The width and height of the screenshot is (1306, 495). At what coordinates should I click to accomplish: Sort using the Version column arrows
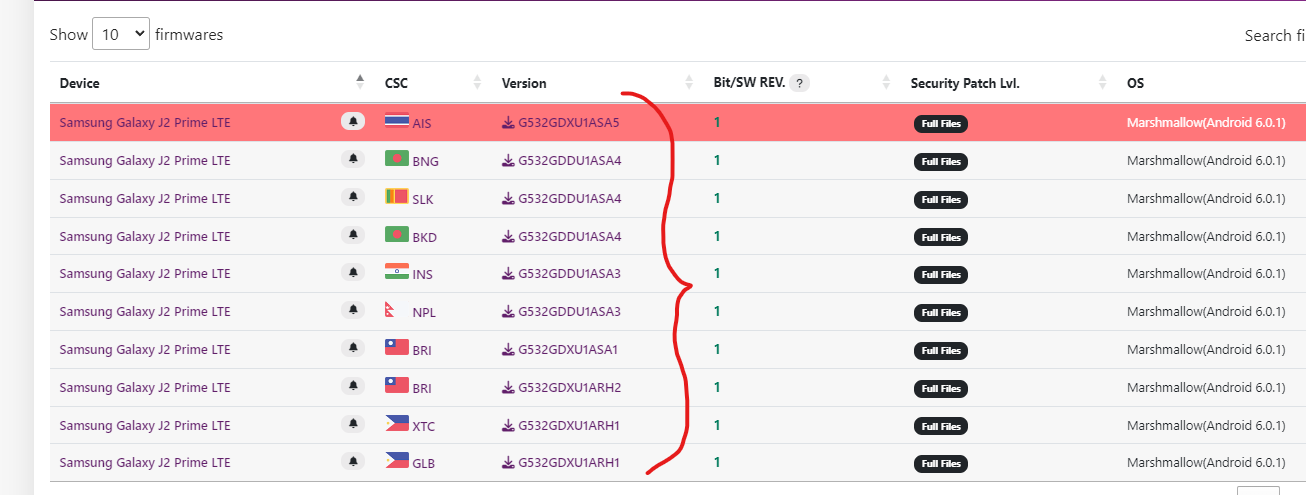(689, 83)
